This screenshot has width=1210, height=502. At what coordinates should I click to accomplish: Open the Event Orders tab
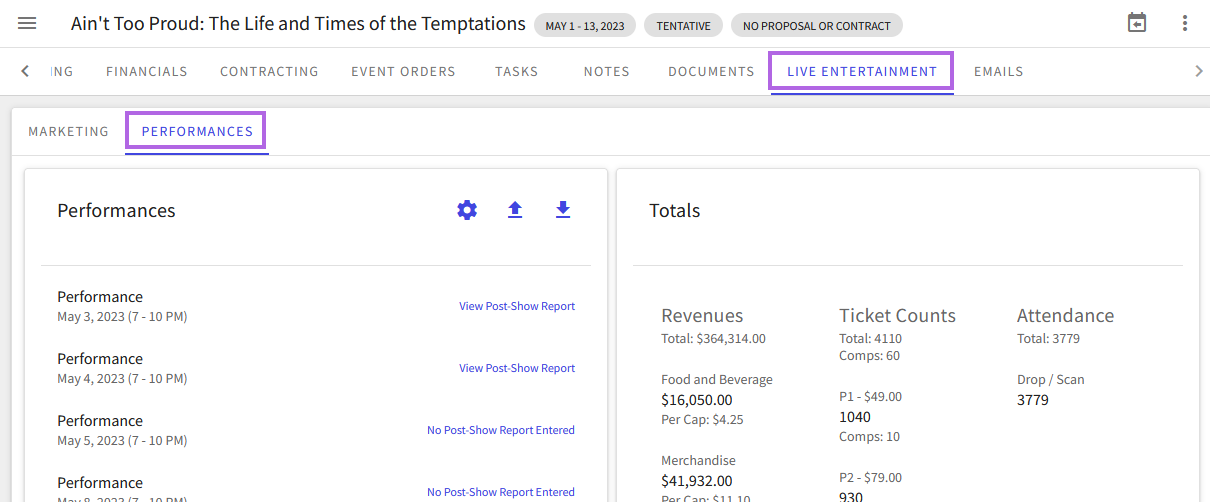(403, 72)
